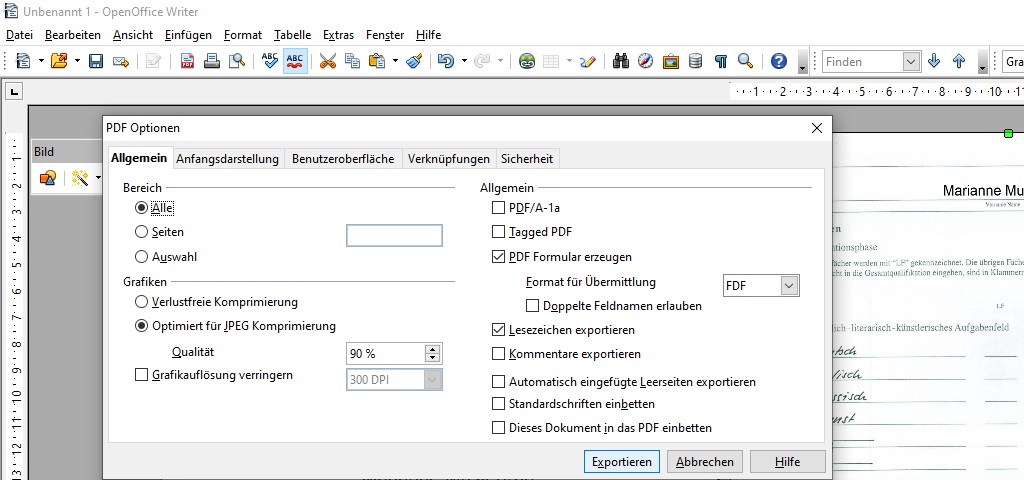The image size is (1024, 480).
Task: Click the Print printer icon
Action: click(x=212, y=61)
